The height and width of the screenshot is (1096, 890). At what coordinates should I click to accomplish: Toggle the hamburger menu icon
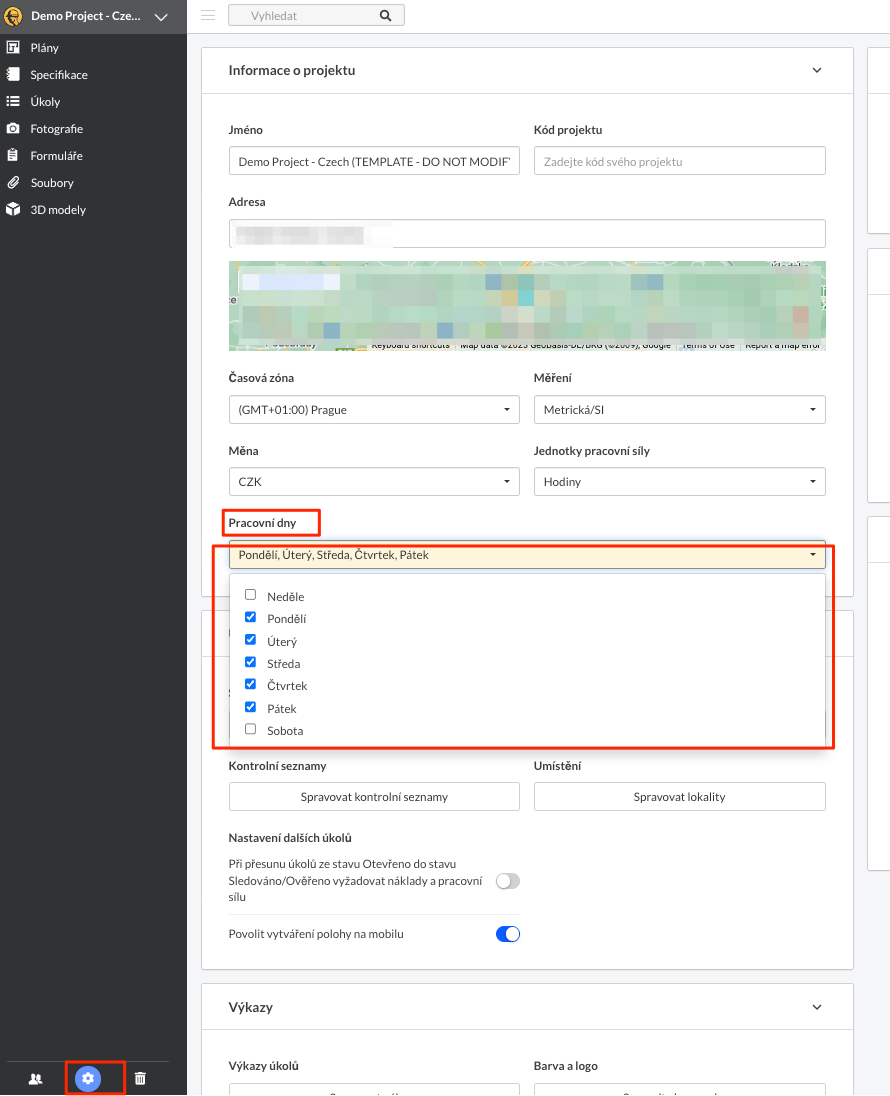pyautogui.click(x=208, y=15)
